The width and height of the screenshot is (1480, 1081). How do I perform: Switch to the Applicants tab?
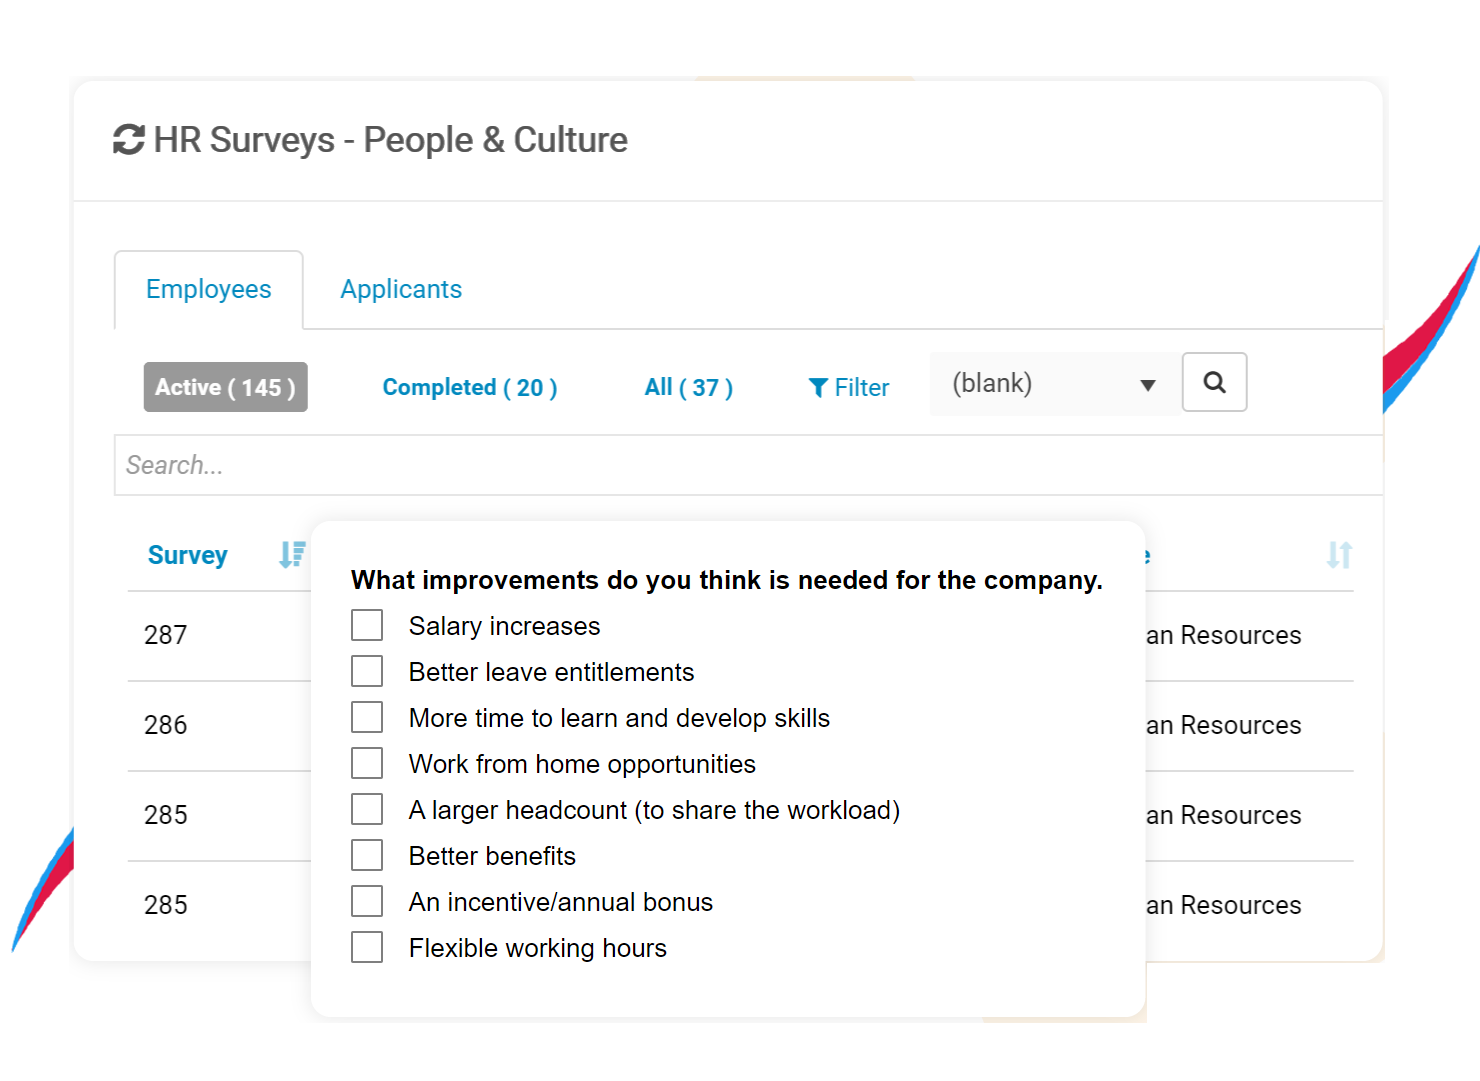click(x=400, y=289)
